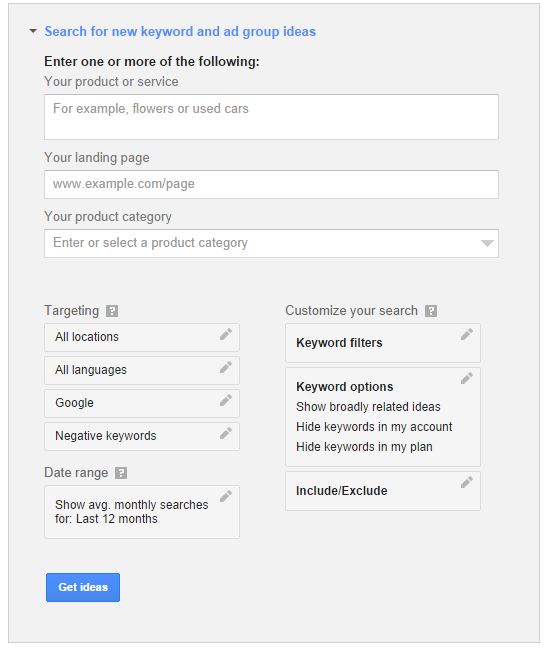Click the Search for new keyword and ad group ideas link
The height and width of the screenshot is (651, 548).
tap(180, 32)
